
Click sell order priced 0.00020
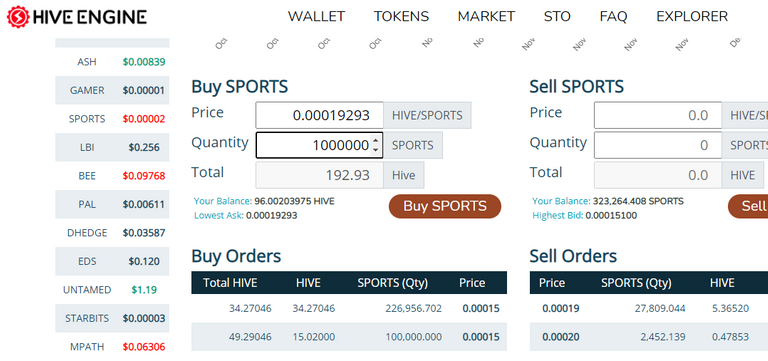pos(648,337)
